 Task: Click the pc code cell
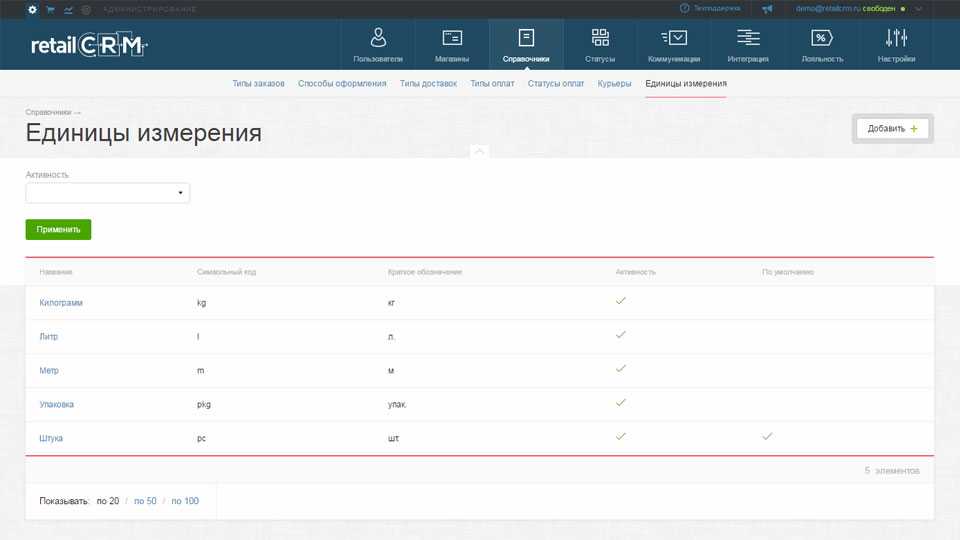click(201, 438)
